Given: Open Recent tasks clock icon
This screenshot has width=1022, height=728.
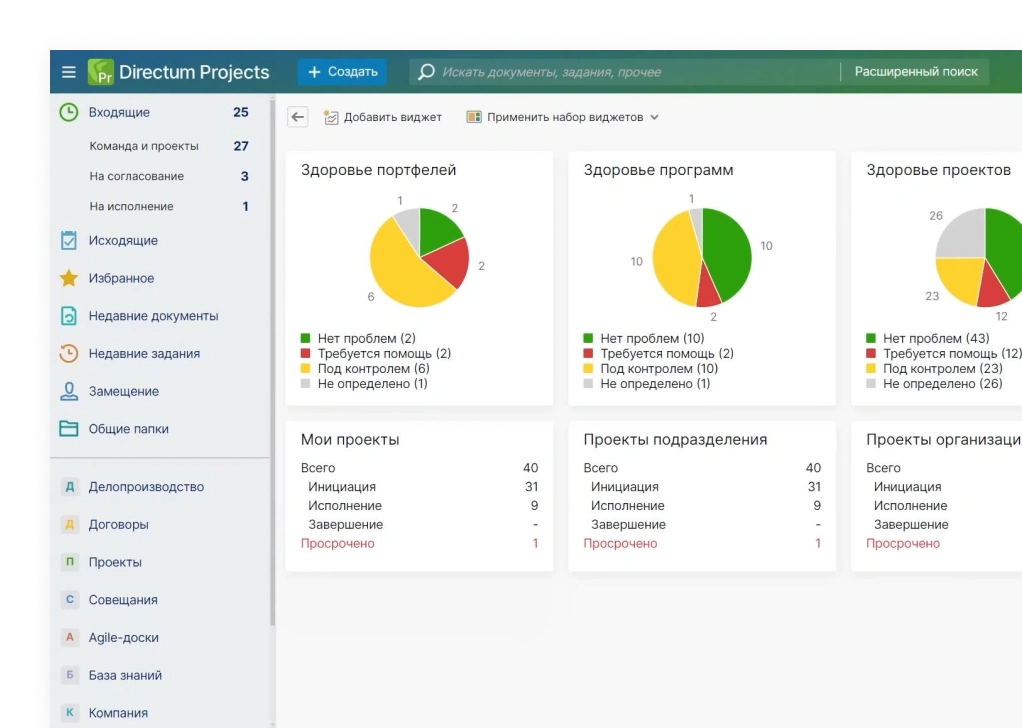Looking at the screenshot, I should (69, 354).
